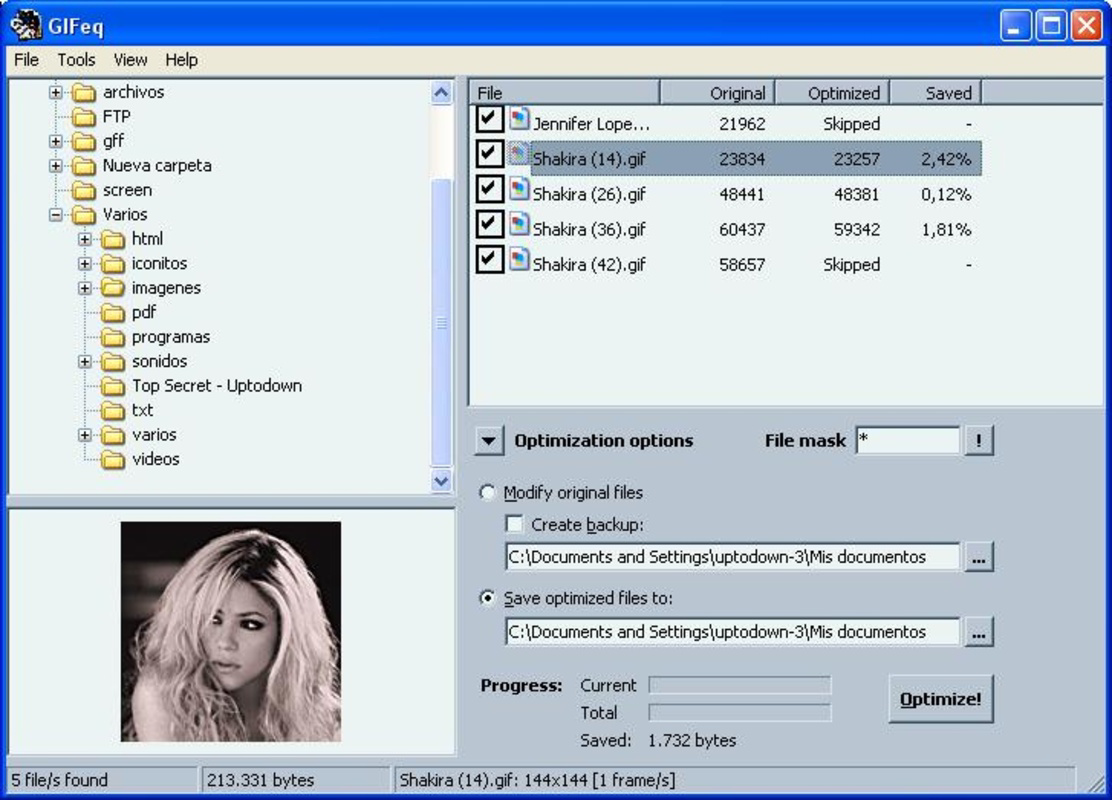The height and width of the screenshot is (800, 1112).
Task: Select the txt folder icon
Action: click(x=113, y=411)
